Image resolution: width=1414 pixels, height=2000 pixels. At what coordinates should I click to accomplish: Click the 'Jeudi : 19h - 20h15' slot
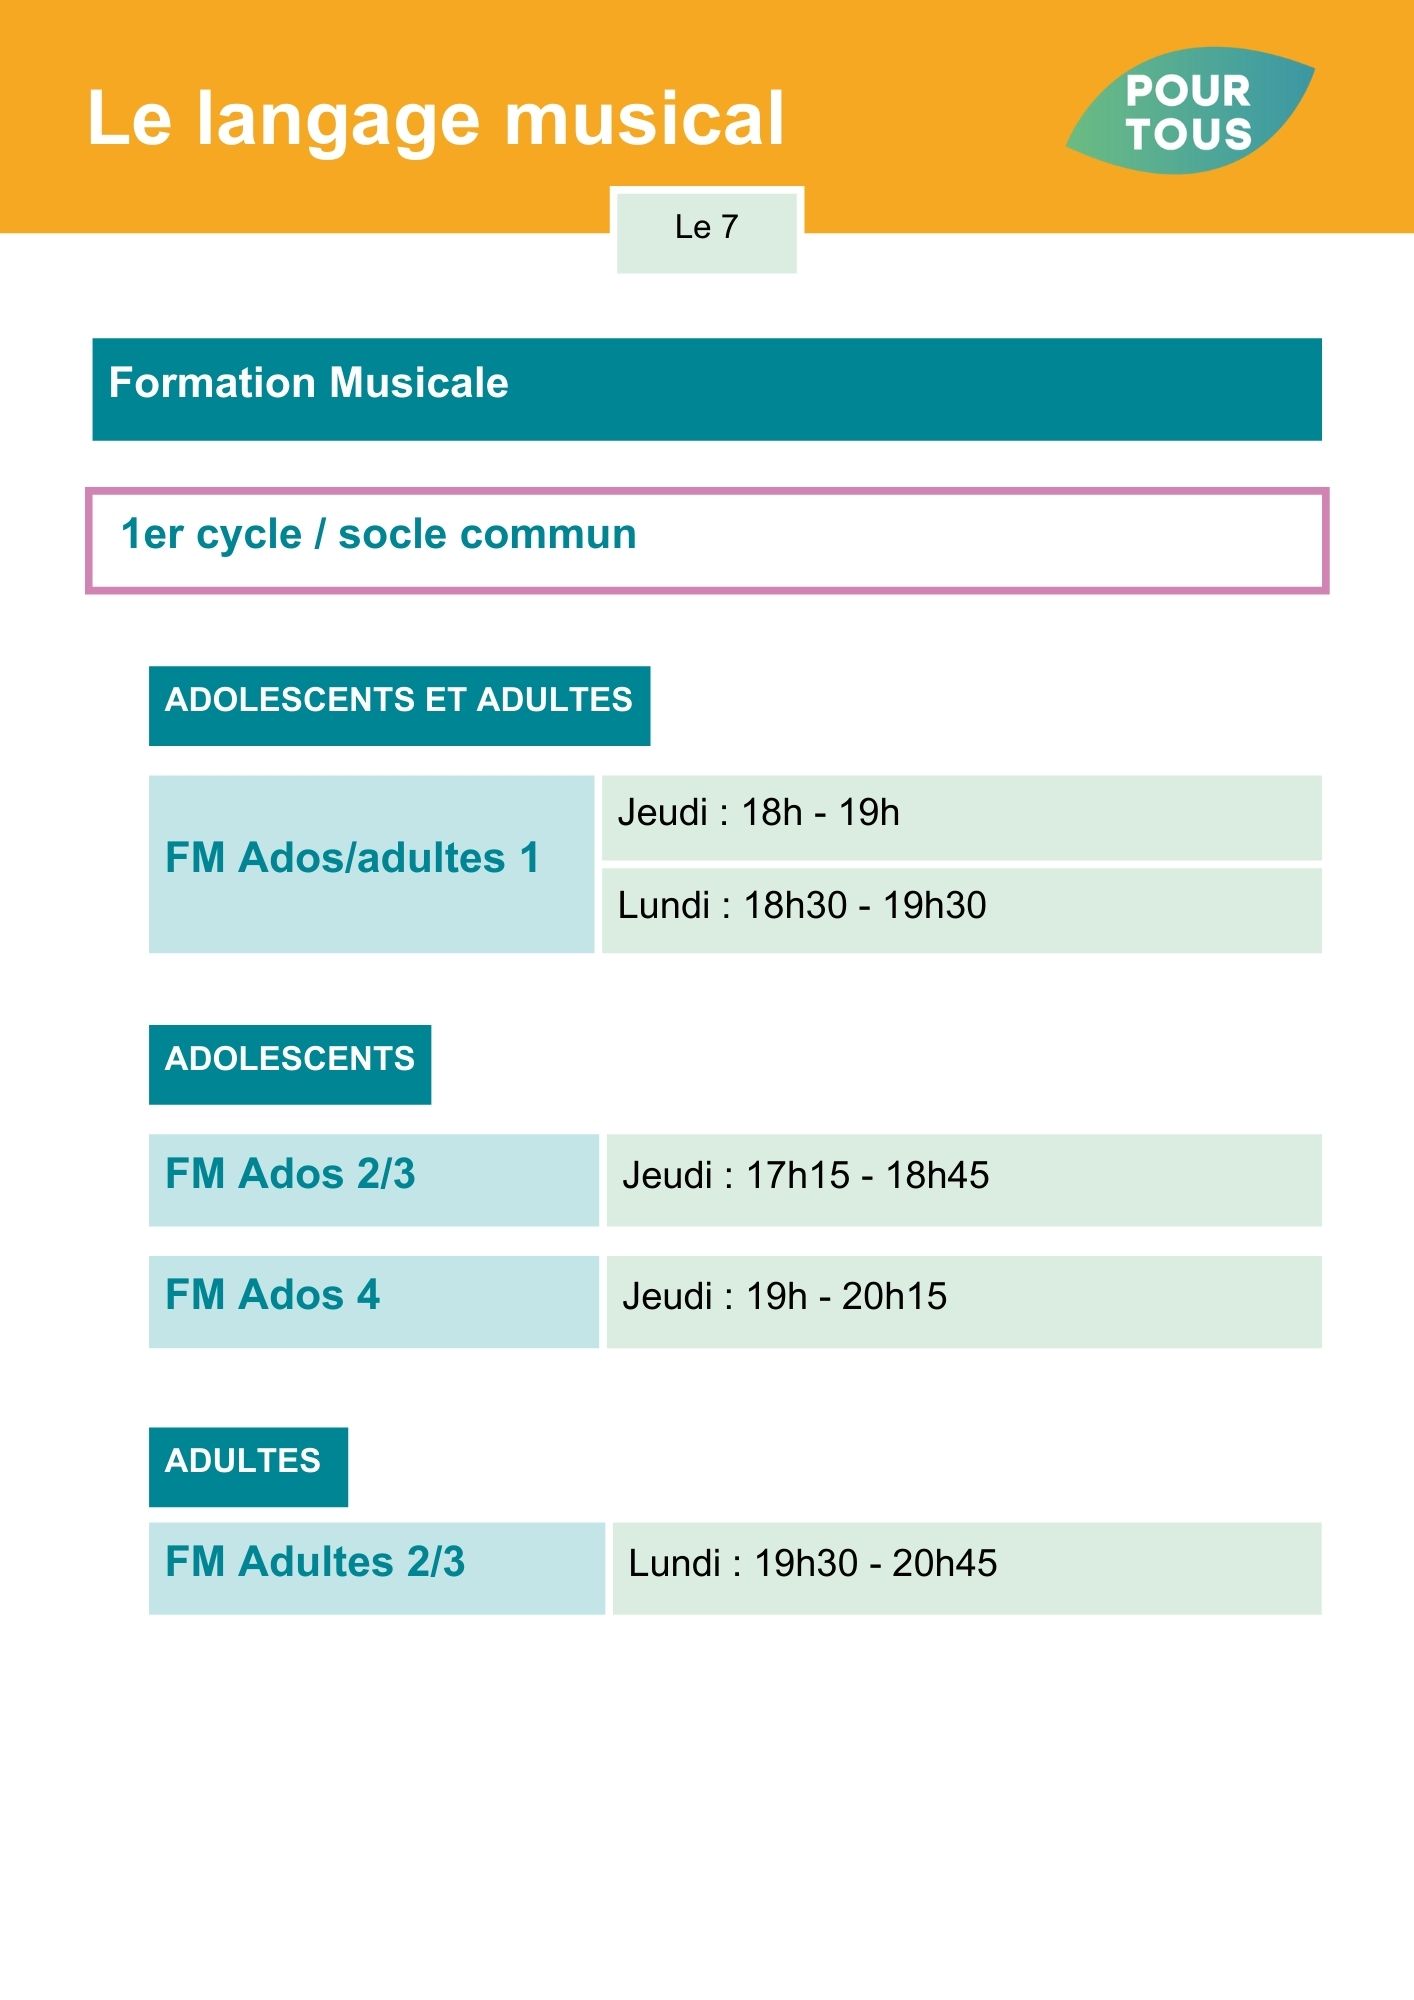(964, 1302)
